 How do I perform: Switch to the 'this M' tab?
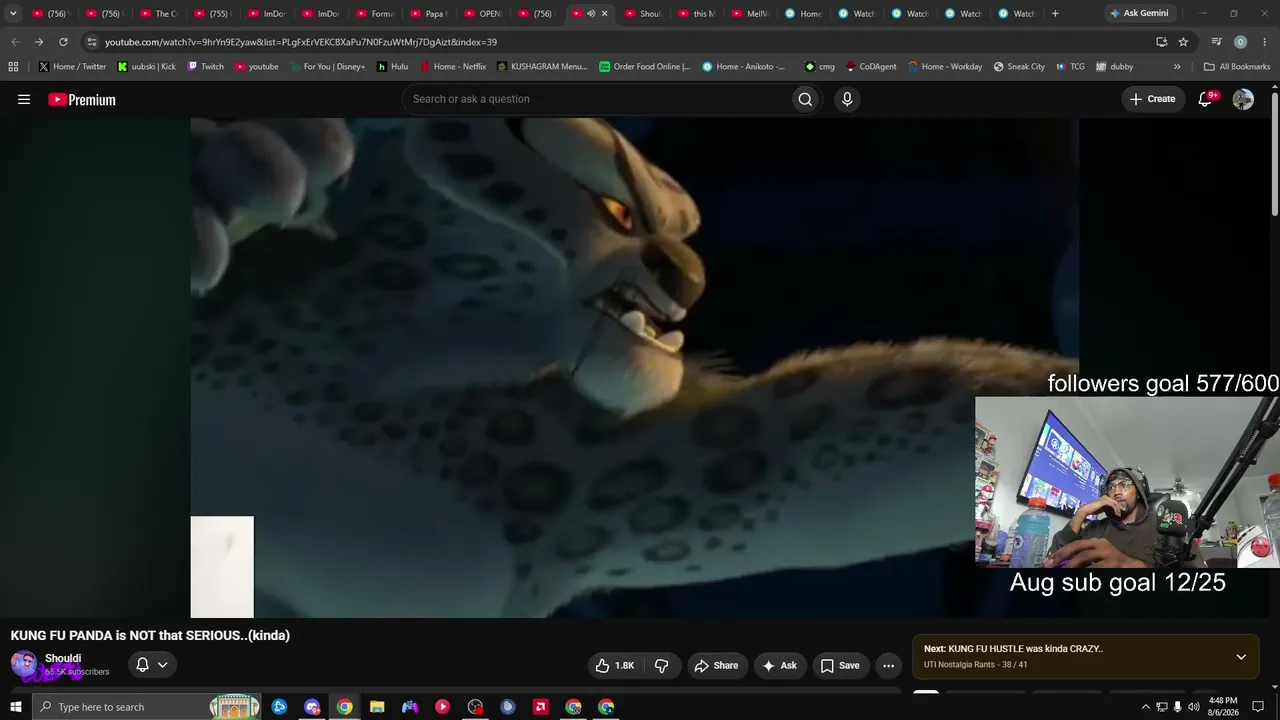pos(698,14)
